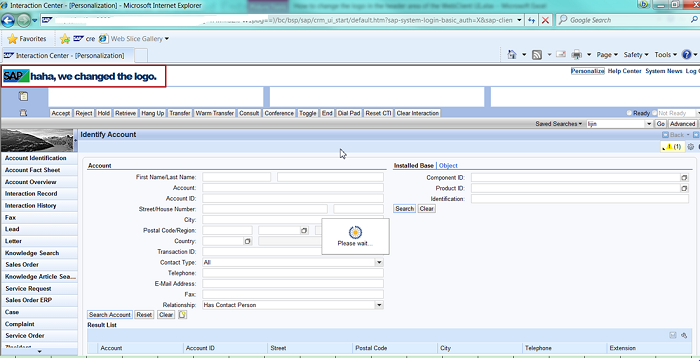
Task: Go back with the browser Back arrow
Action: 8,21
